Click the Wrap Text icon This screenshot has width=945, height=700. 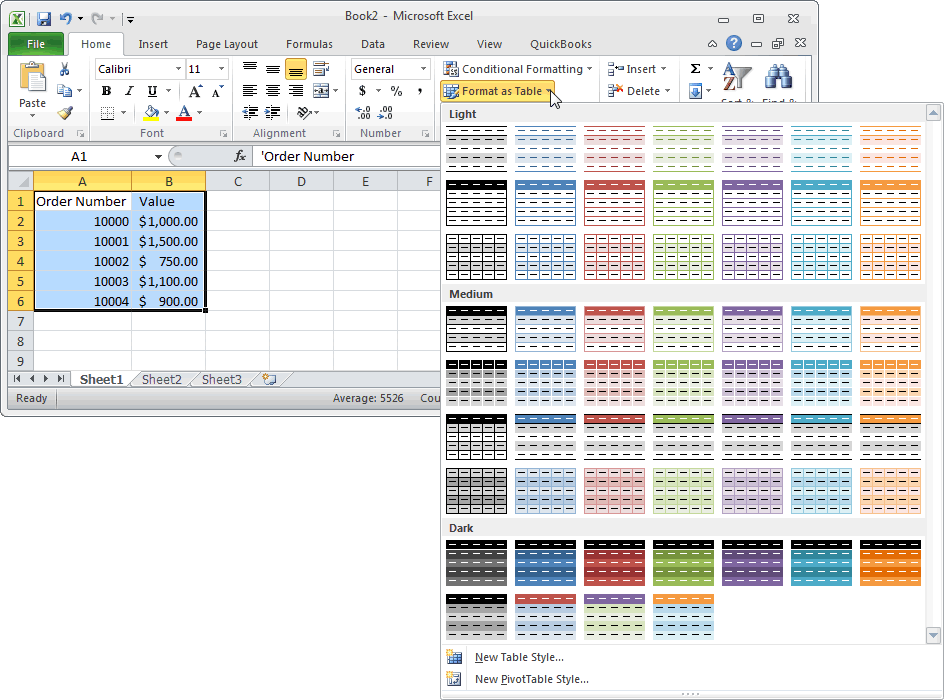coord(321,69)
